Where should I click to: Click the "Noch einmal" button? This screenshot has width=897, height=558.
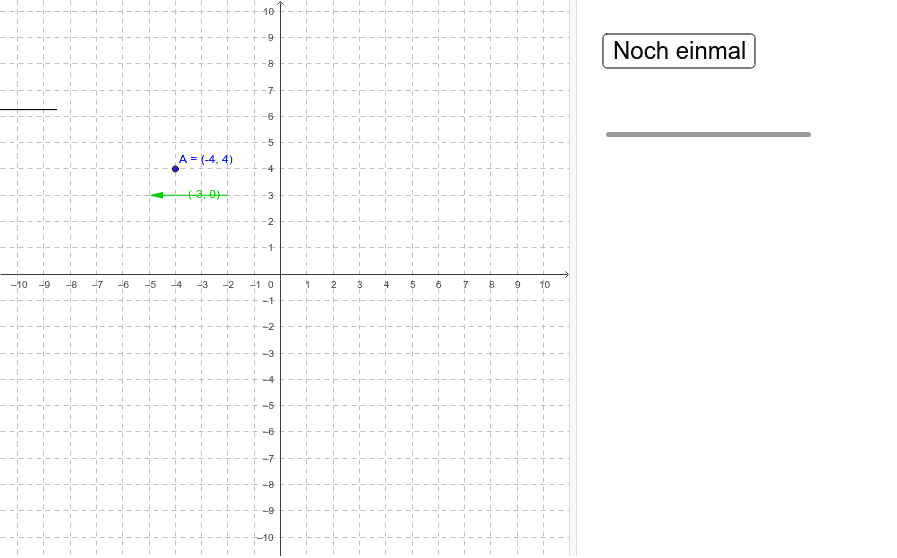(679, 51)
